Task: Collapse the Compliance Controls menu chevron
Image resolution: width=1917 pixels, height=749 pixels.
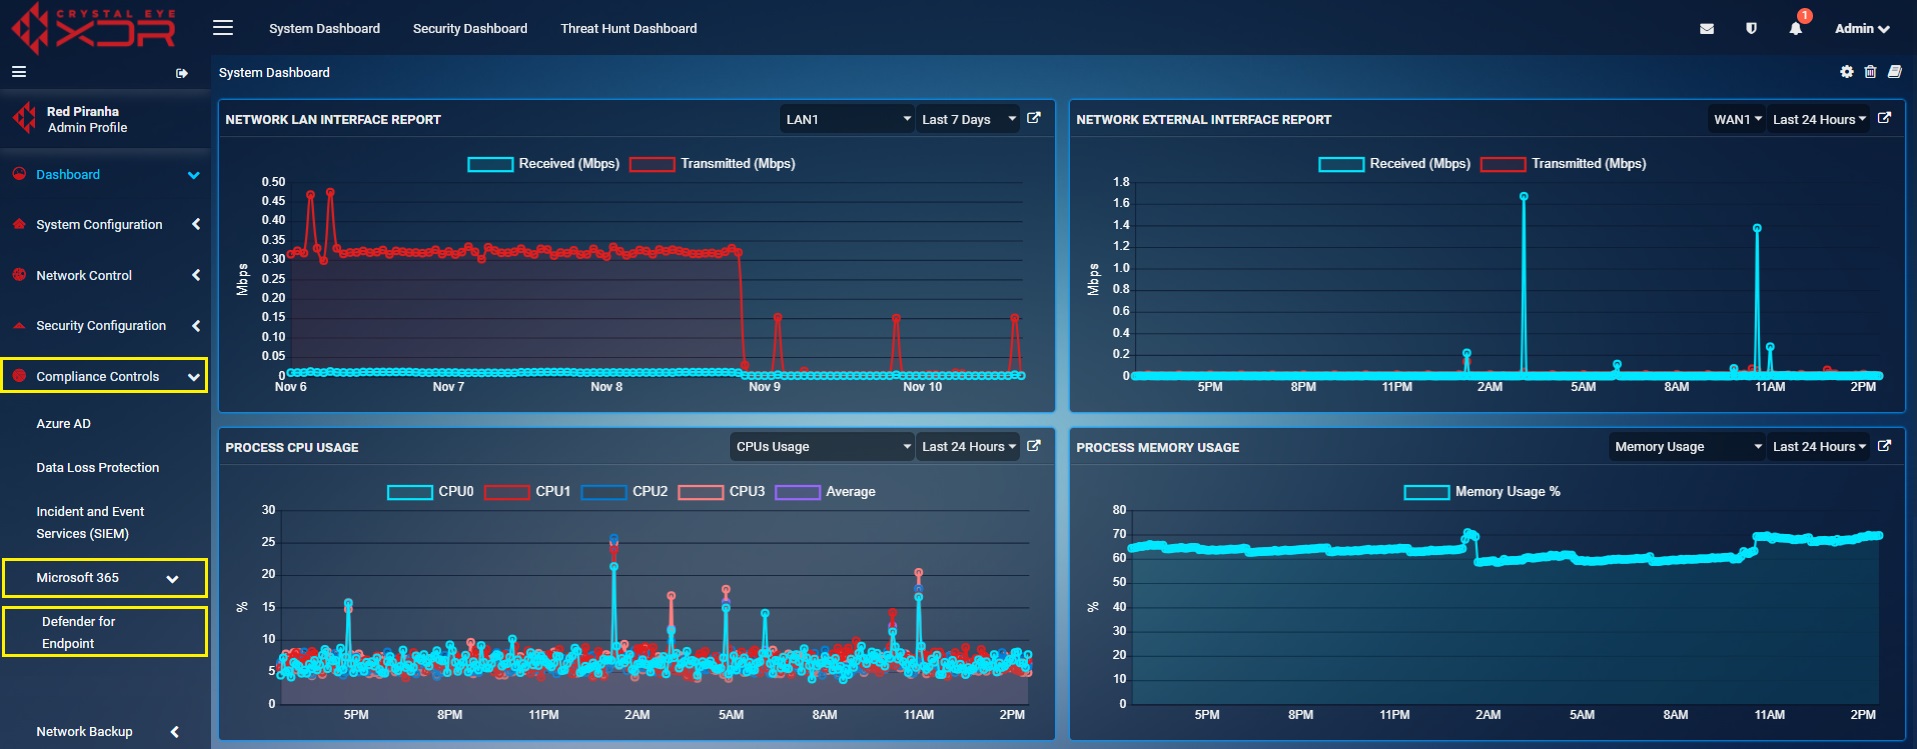Action: (x=193, y=377)
